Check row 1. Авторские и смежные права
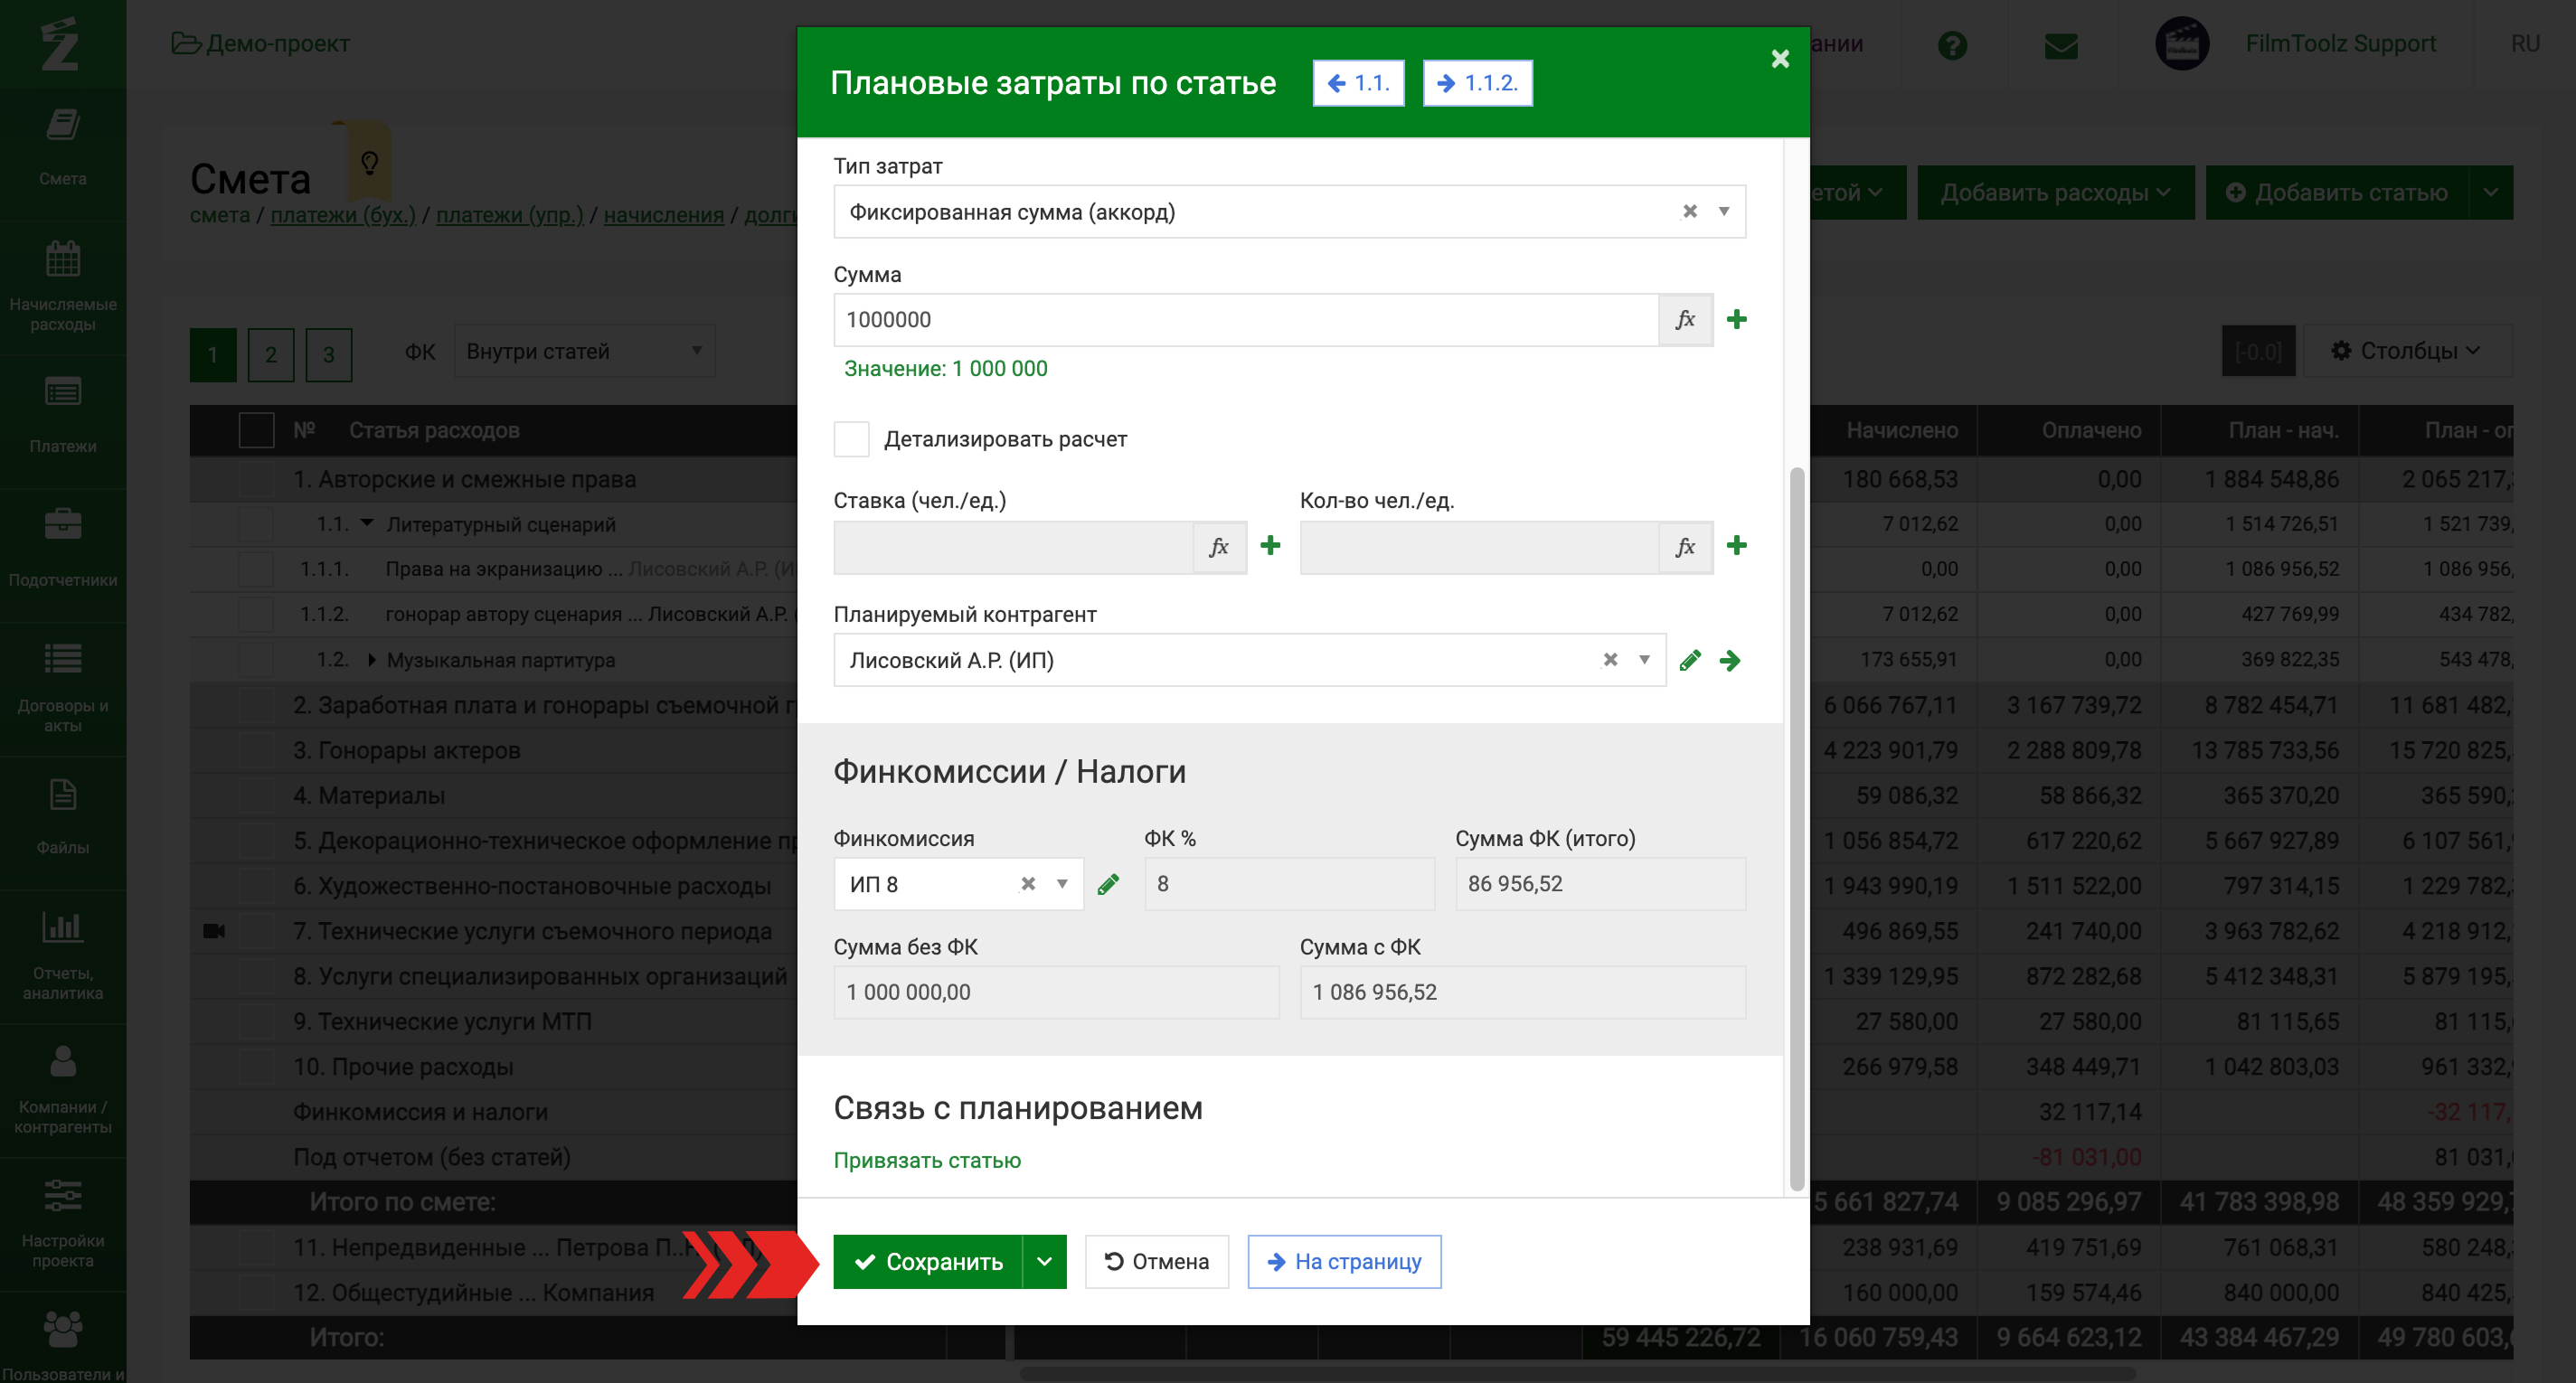Viewport: 2576px width, 1383px height. click(x=256, y=479)
